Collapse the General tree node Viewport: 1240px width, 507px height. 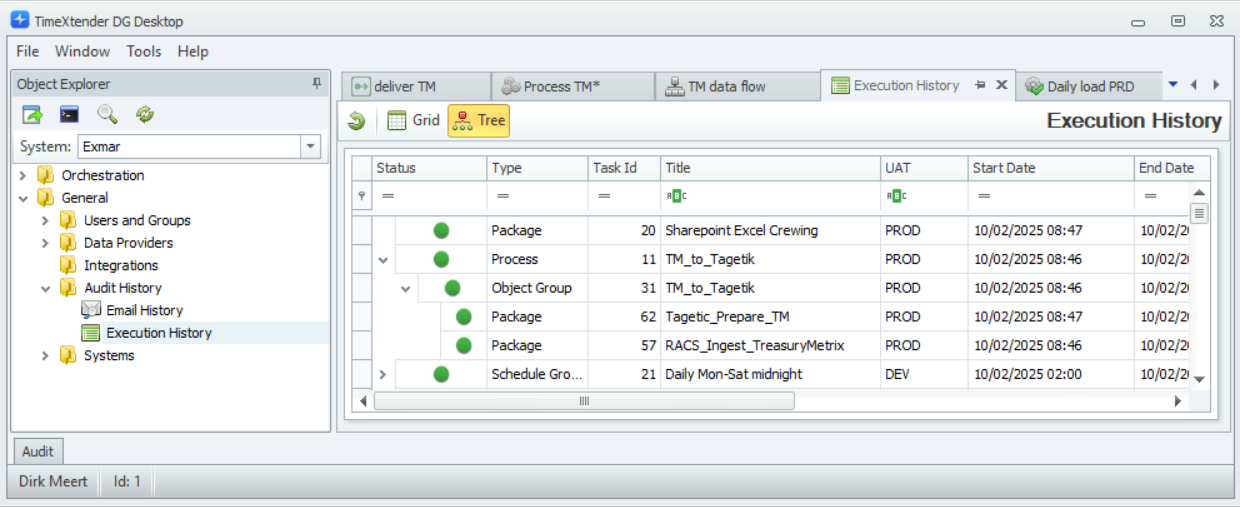(24, 198)
